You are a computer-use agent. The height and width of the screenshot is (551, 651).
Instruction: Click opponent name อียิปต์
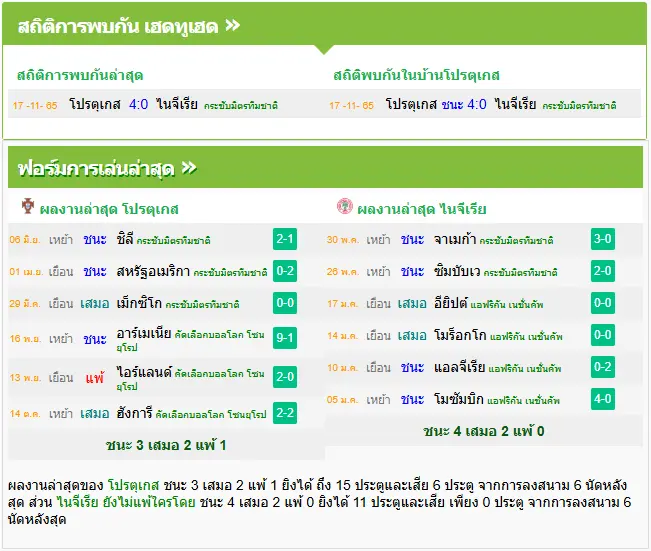coord(450,303)
